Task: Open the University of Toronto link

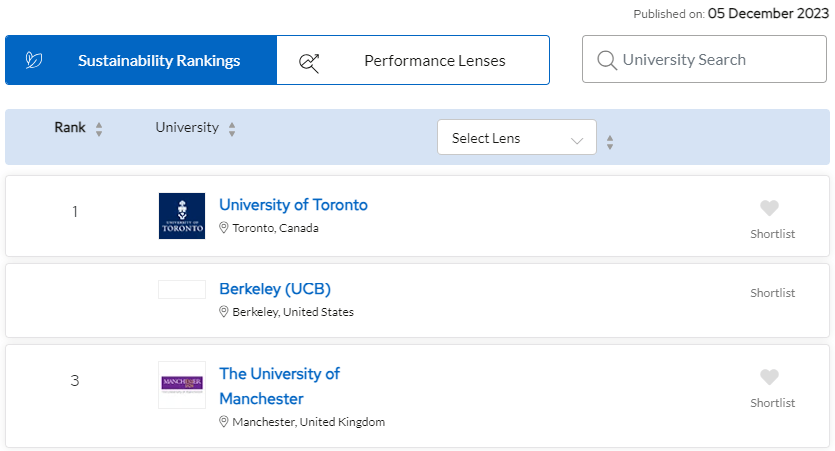Action: tap(293, 204)
